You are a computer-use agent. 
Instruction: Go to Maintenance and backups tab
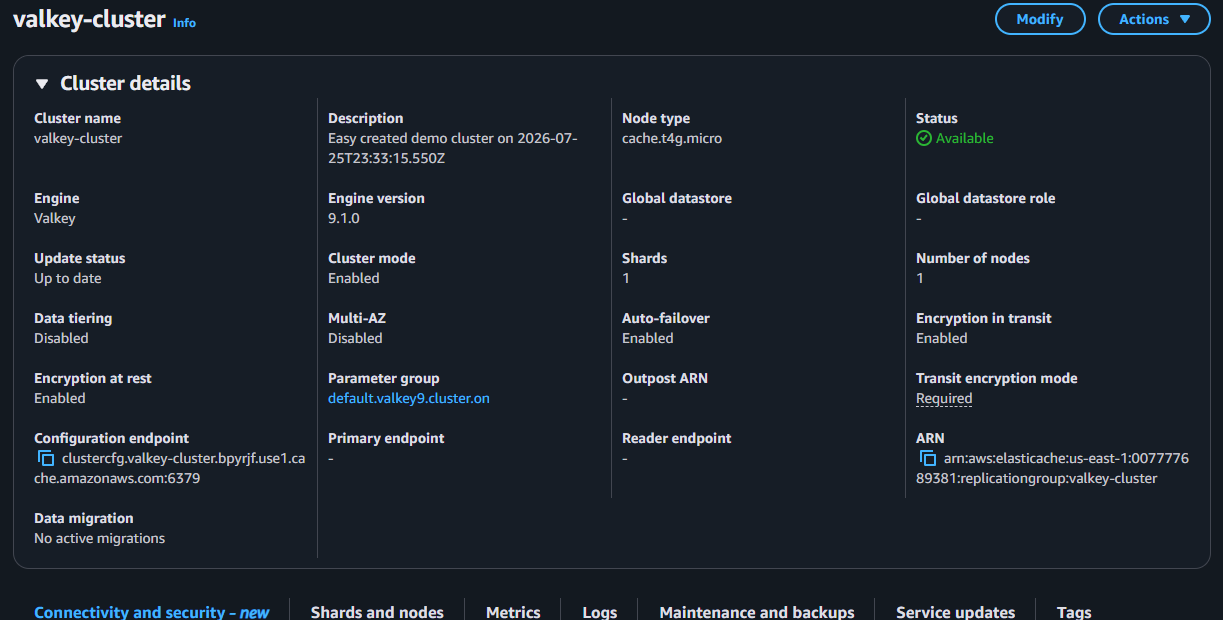[757, 612]
